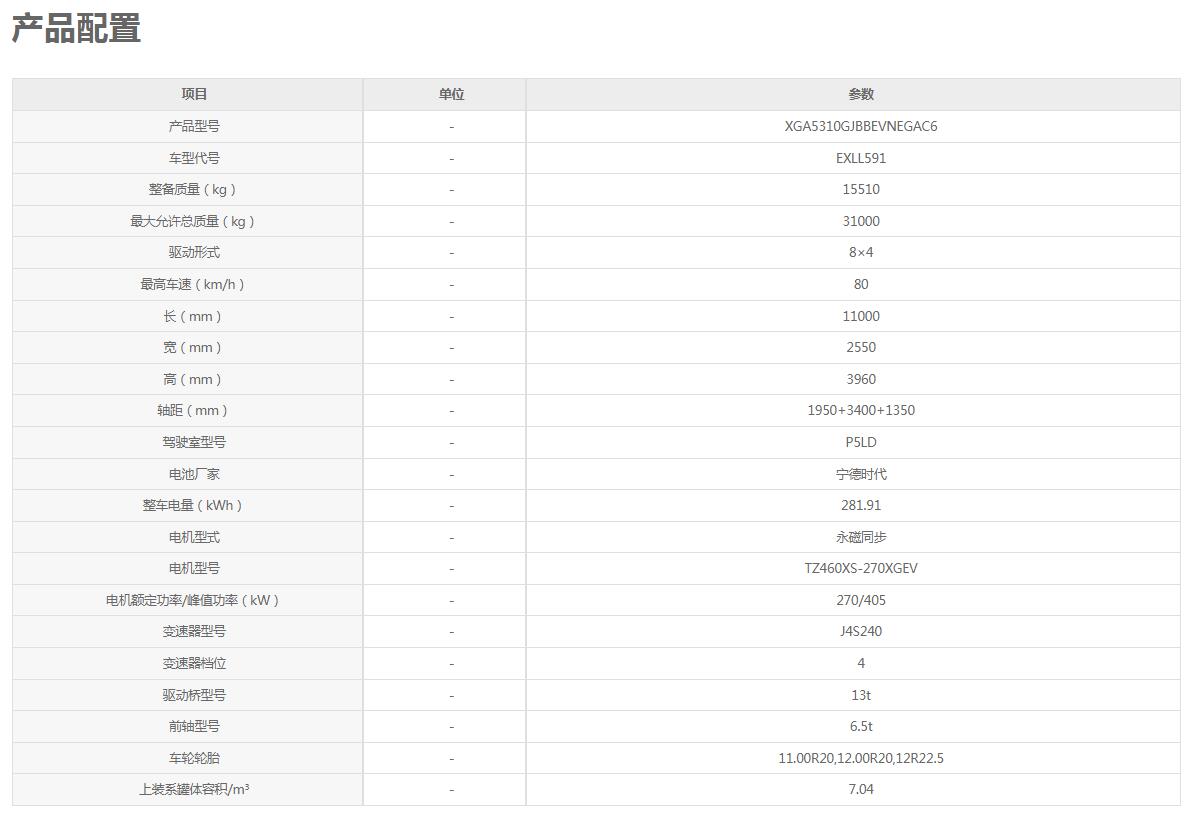Click the 产品配置 page heading
This screenshot has width=1192, height=823.
(76, 29)
